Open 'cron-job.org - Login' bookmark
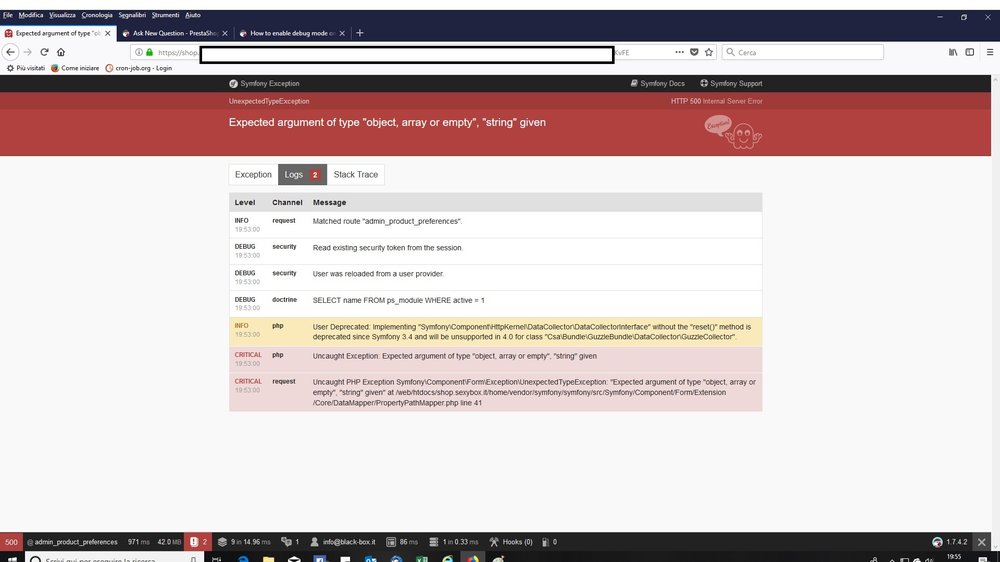 pyautogui.click(x=138, y=68)
